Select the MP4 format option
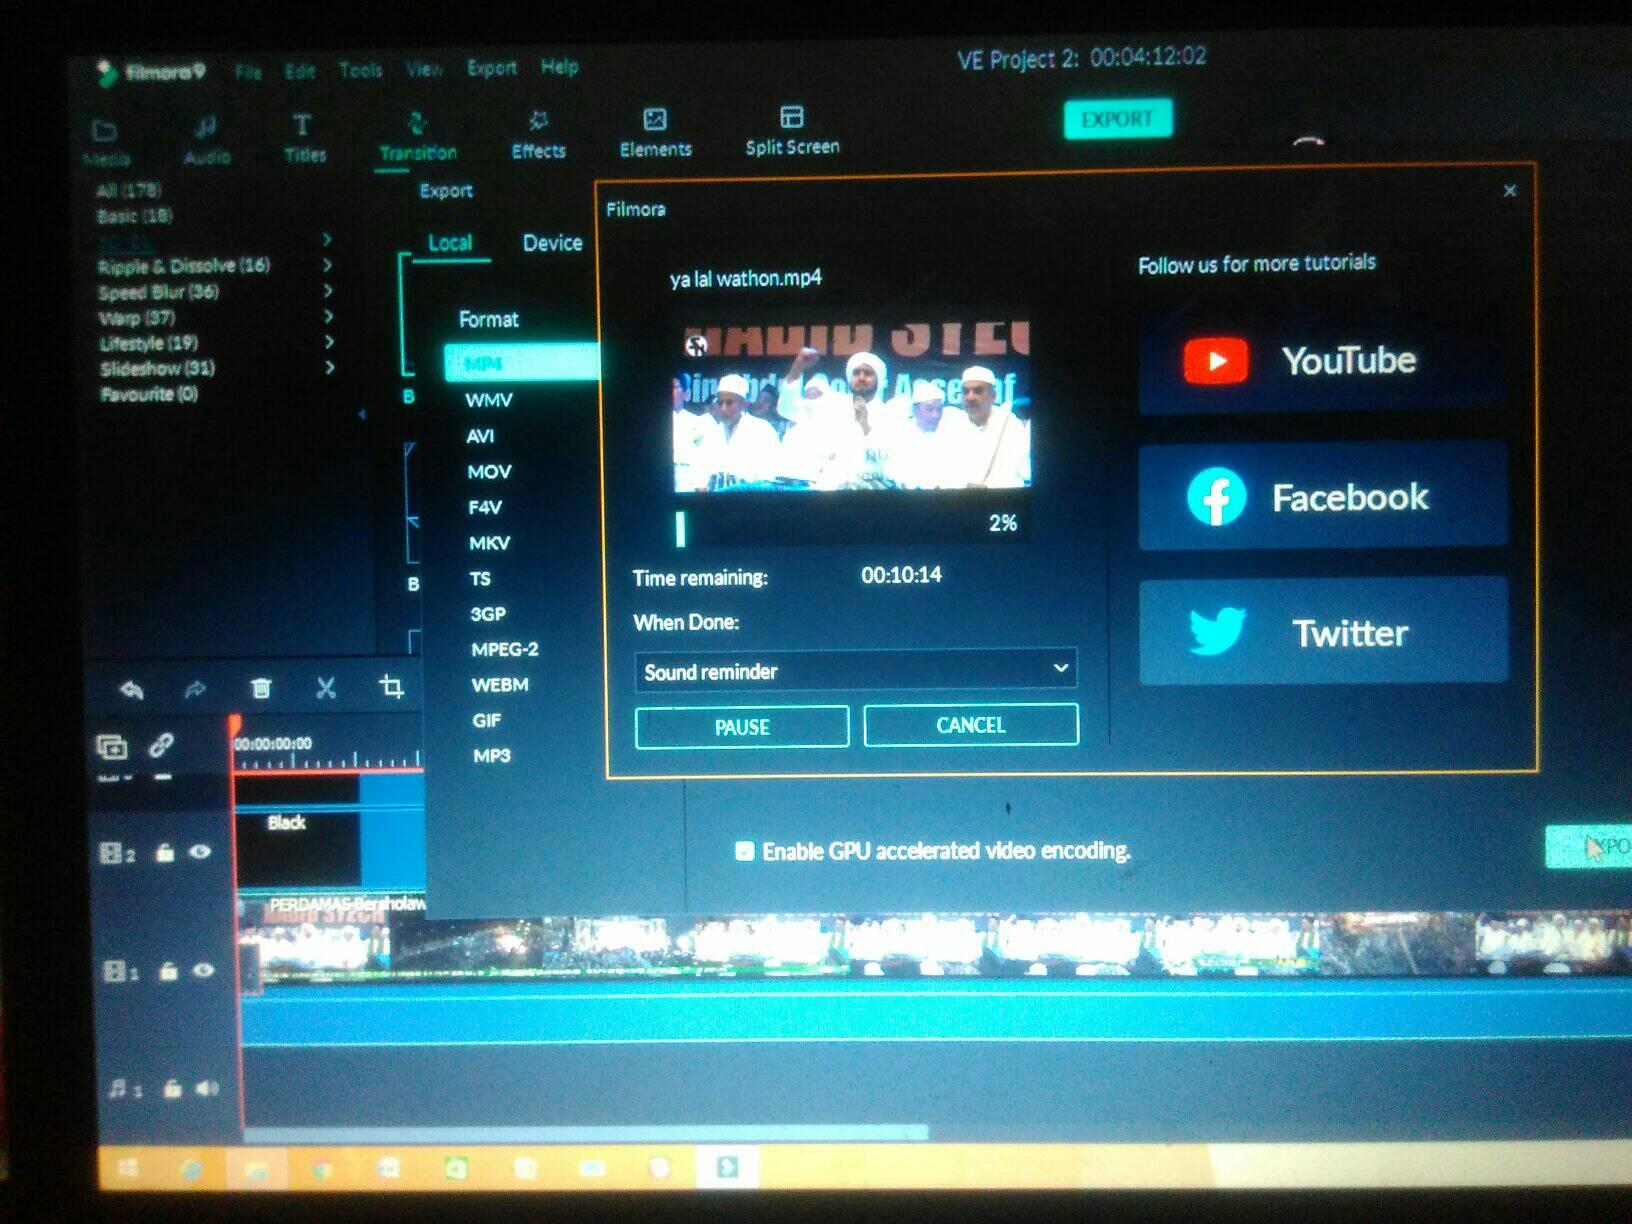The width and height of the screenshot is (1632, 1224). coord(522,362)
